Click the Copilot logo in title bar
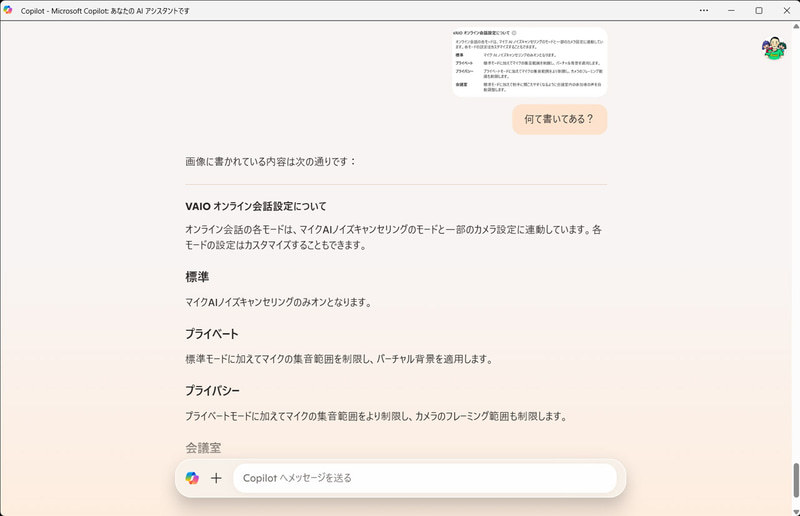 [8, 10]
